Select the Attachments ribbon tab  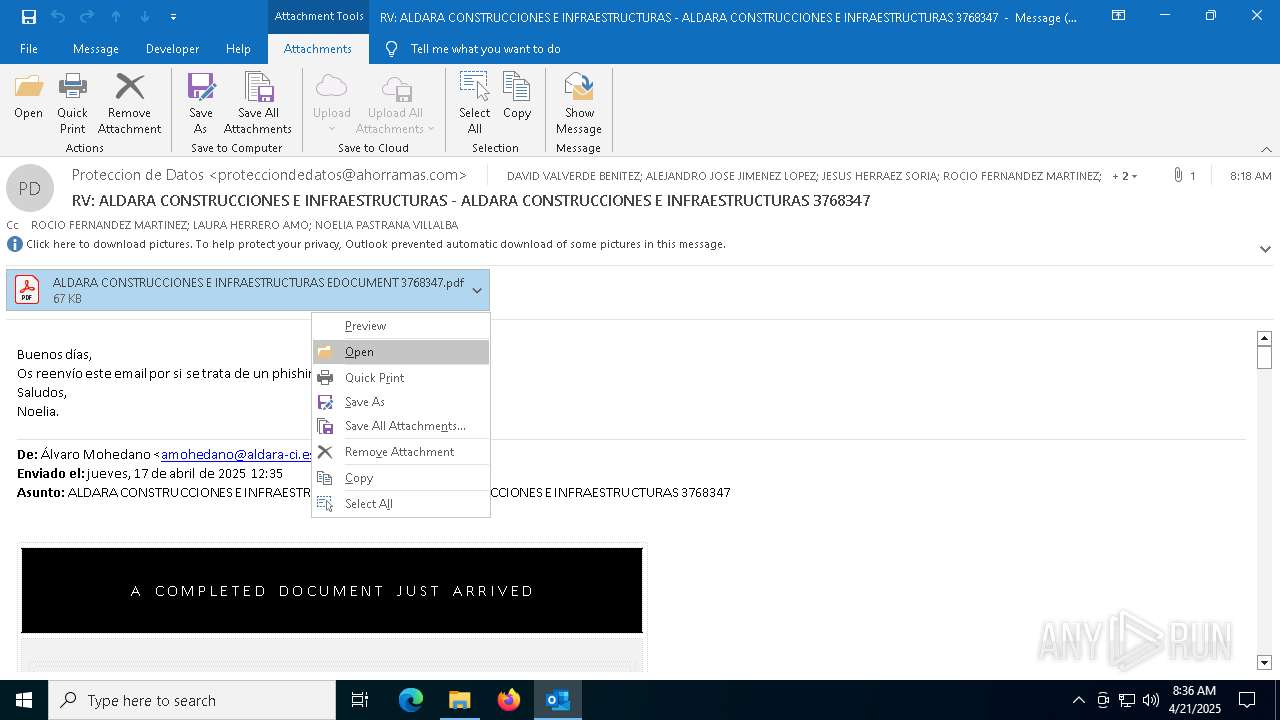click(318, 49)
